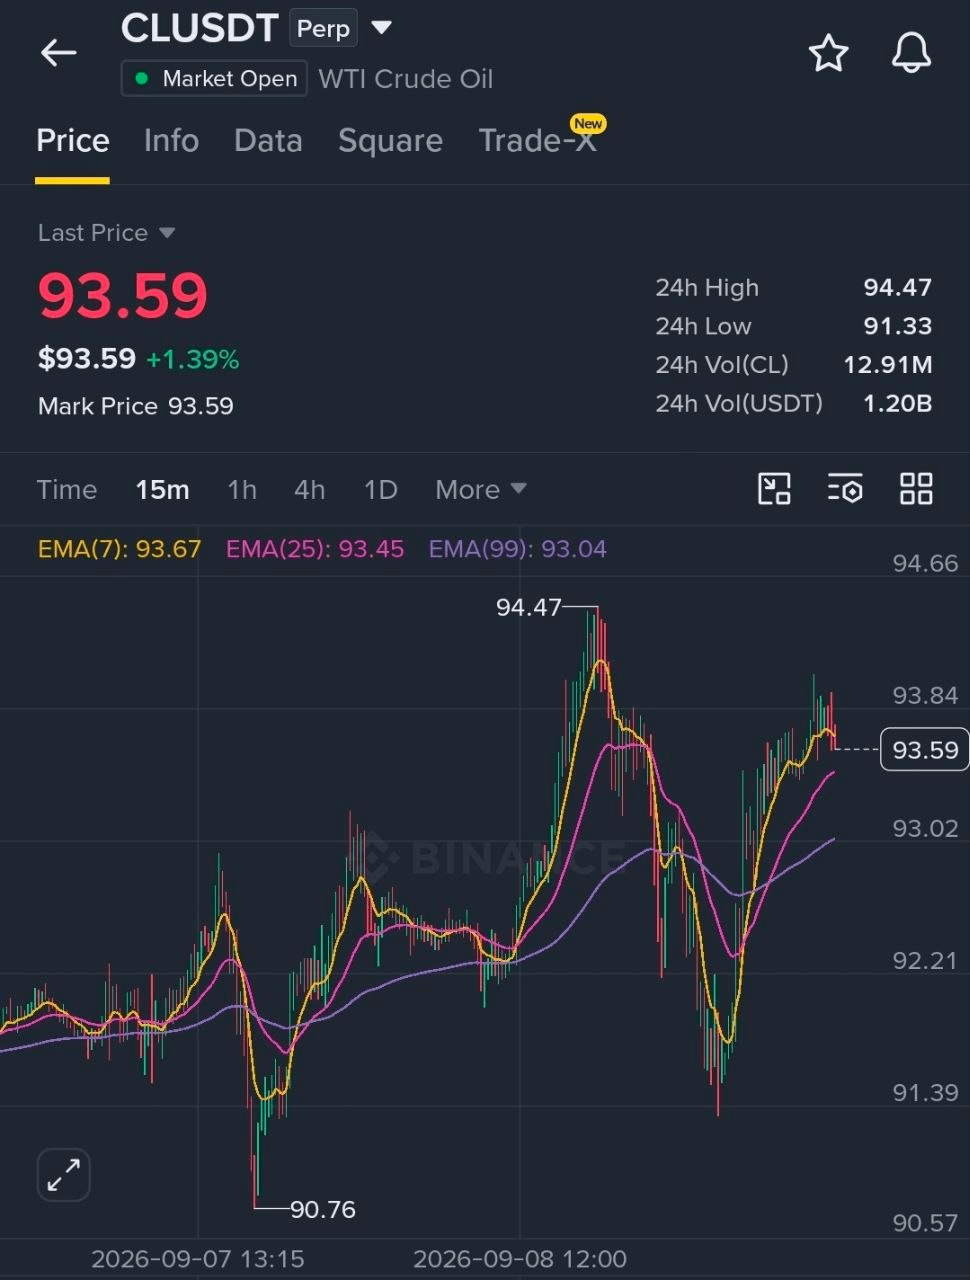Viewport: 970px width, 1280px height.
Task: Tap the EMA(99) indicator label
Action: 517,549
